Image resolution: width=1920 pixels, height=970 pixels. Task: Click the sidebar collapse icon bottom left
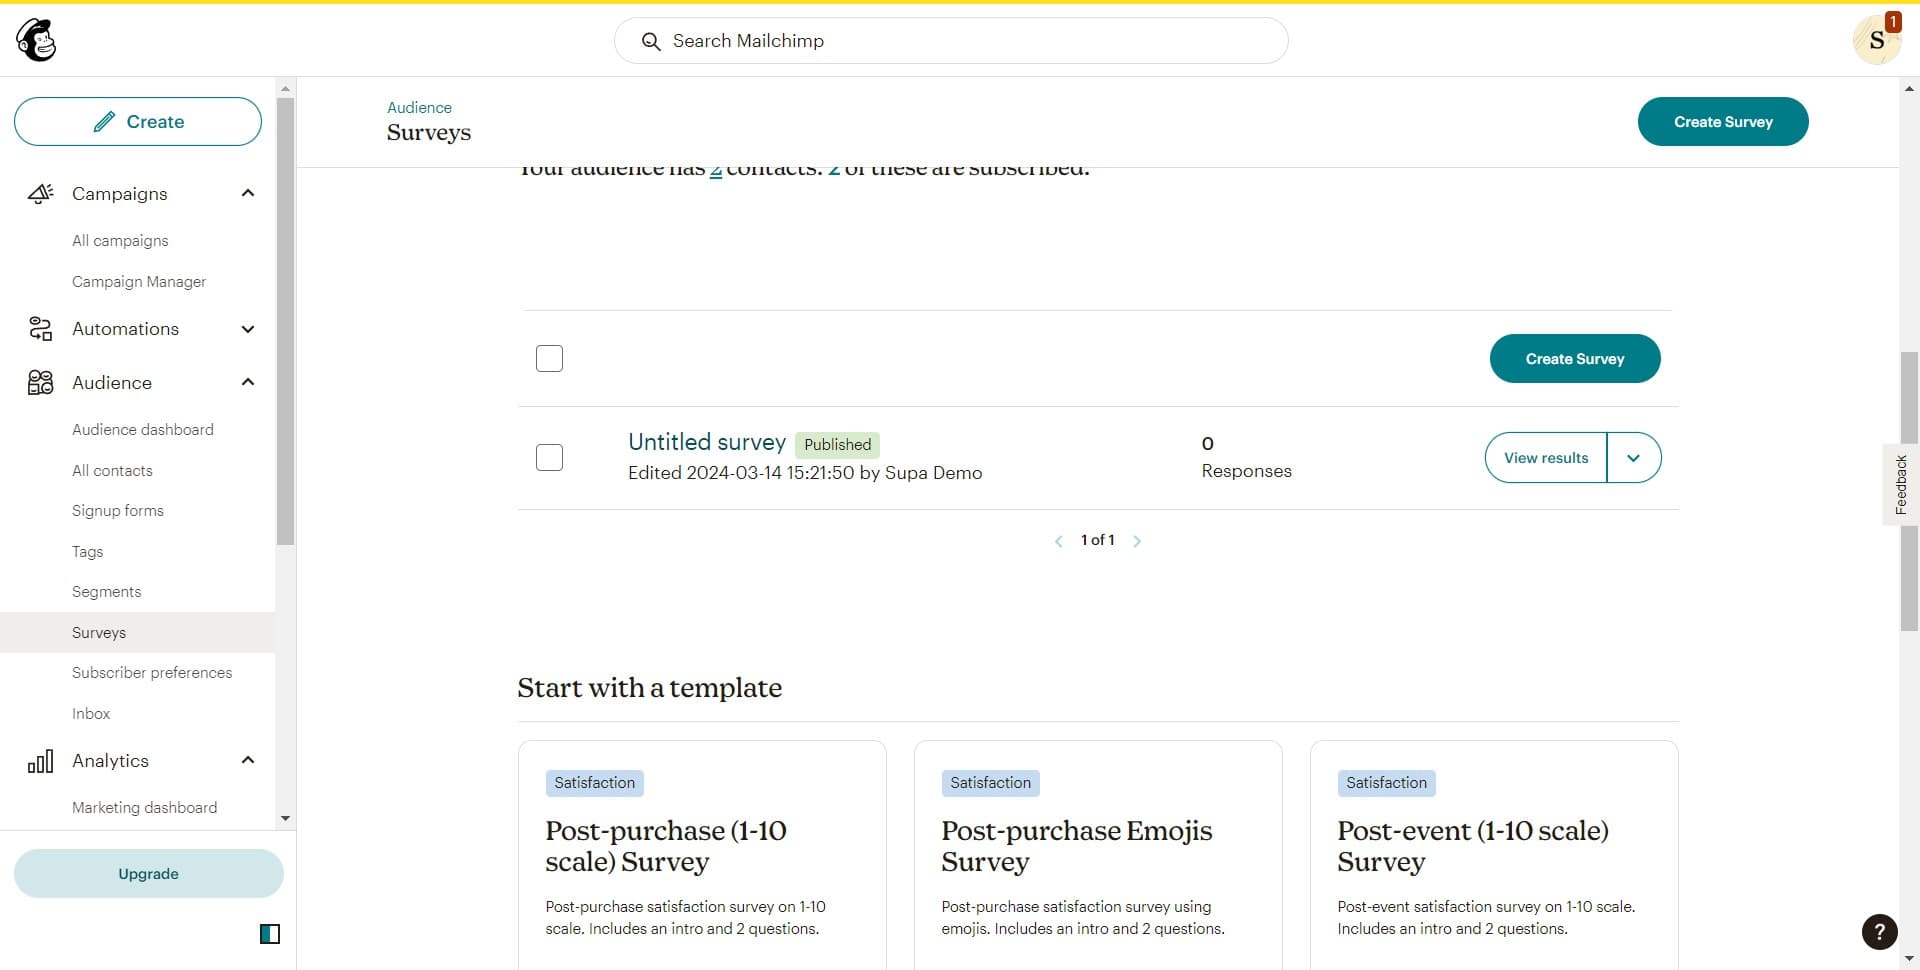click(x=268, y=933)
